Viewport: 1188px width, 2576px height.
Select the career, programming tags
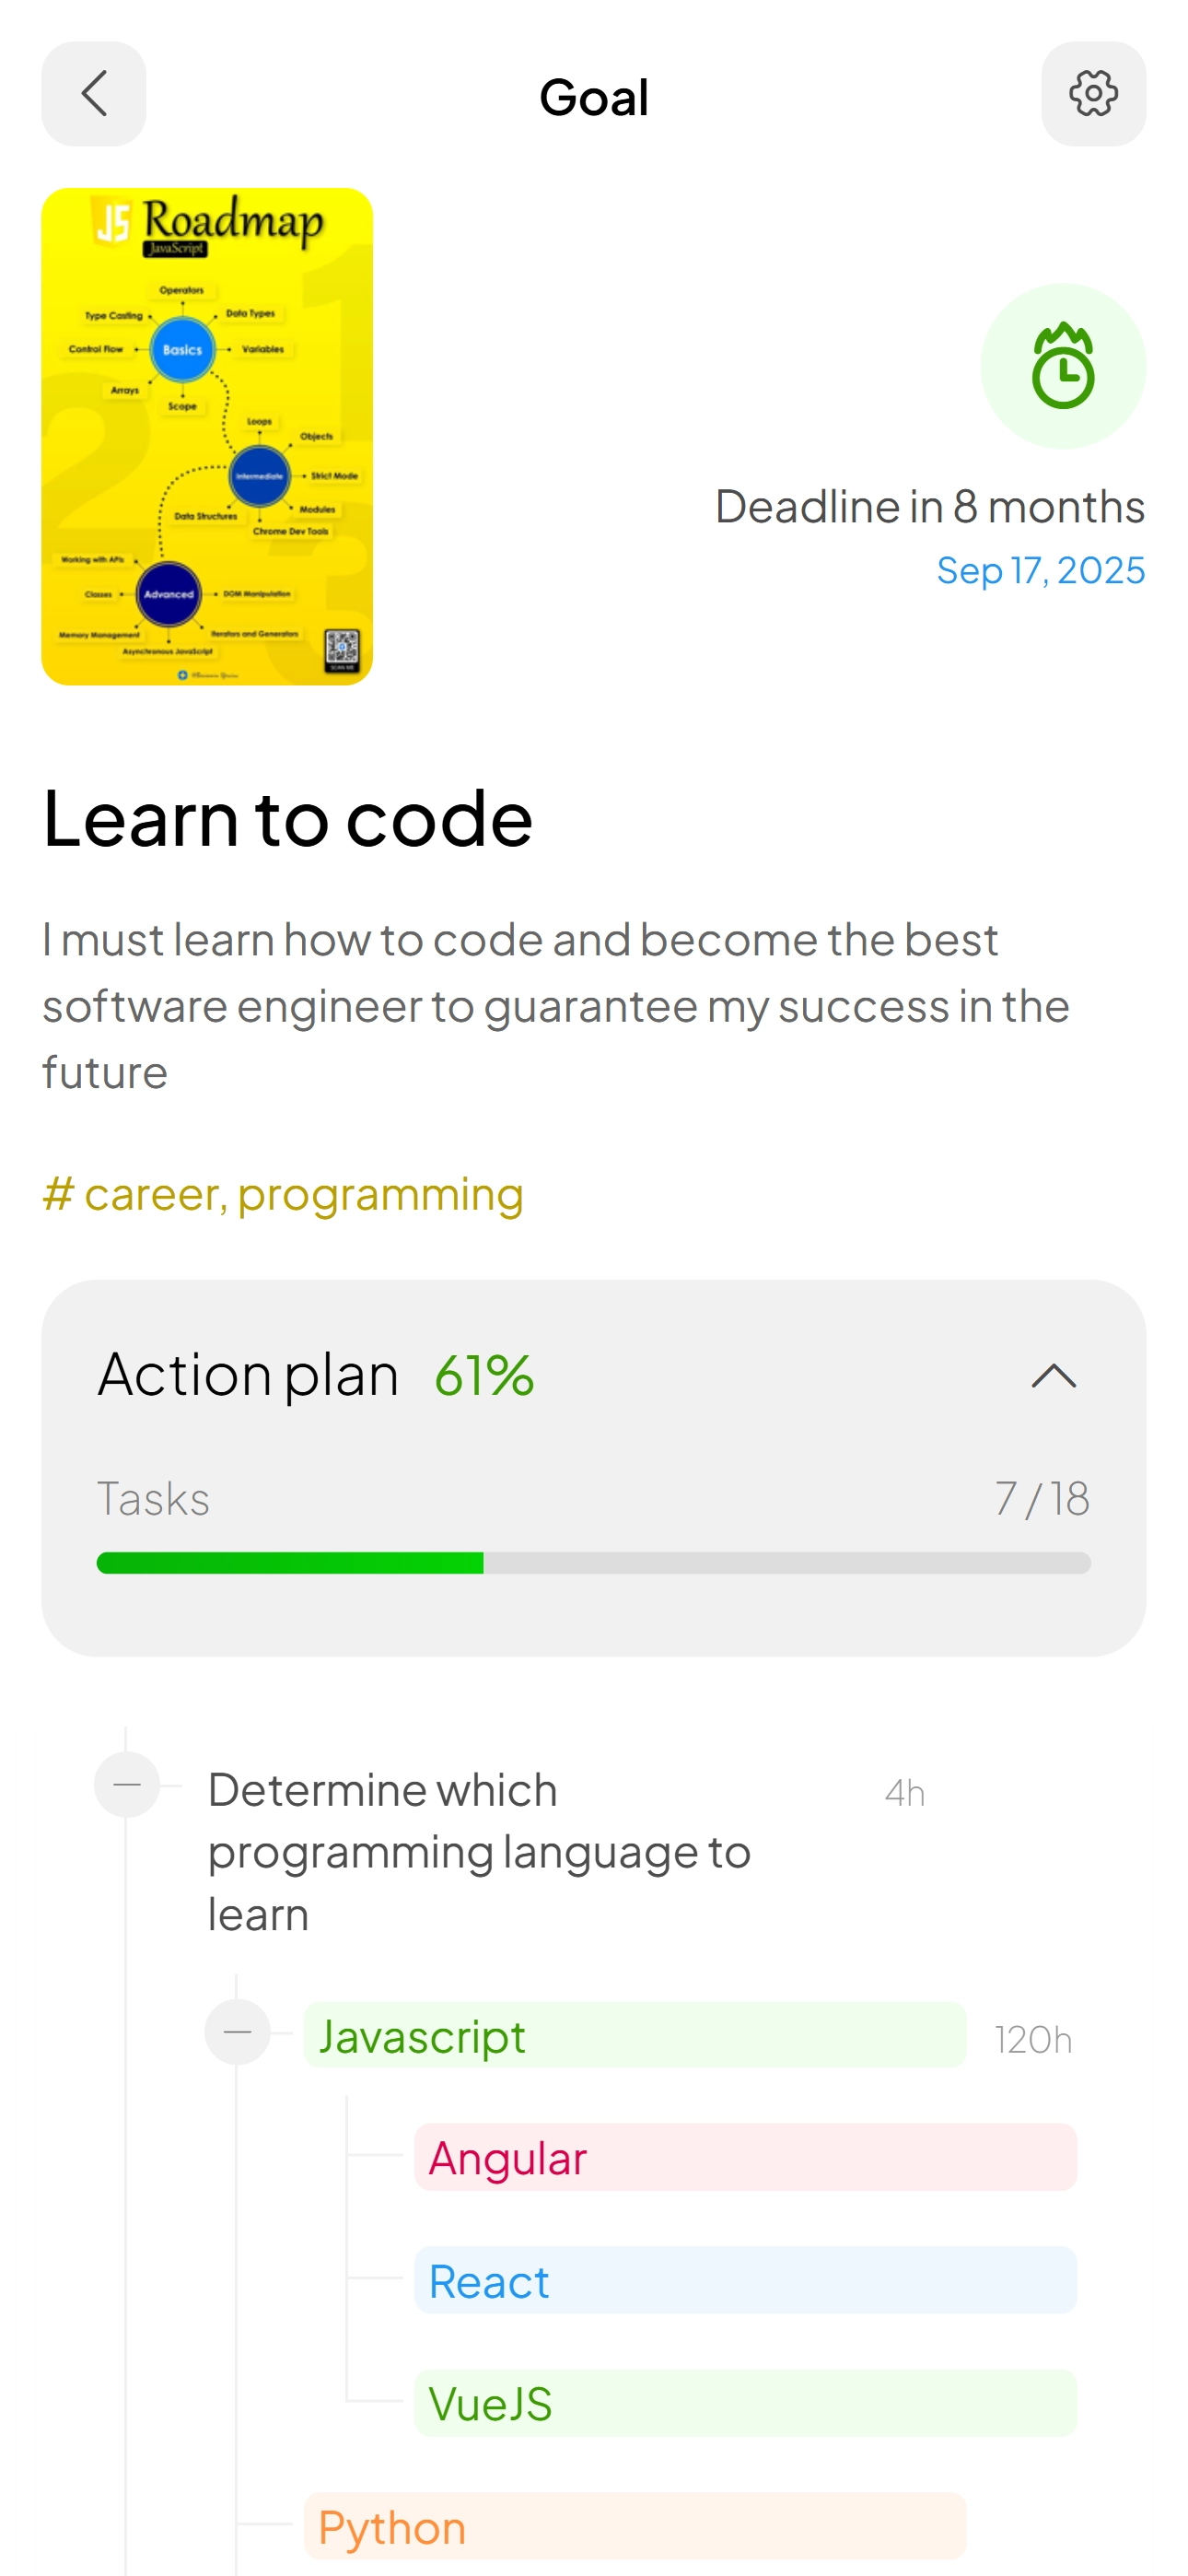click(x=283, y=1194)
